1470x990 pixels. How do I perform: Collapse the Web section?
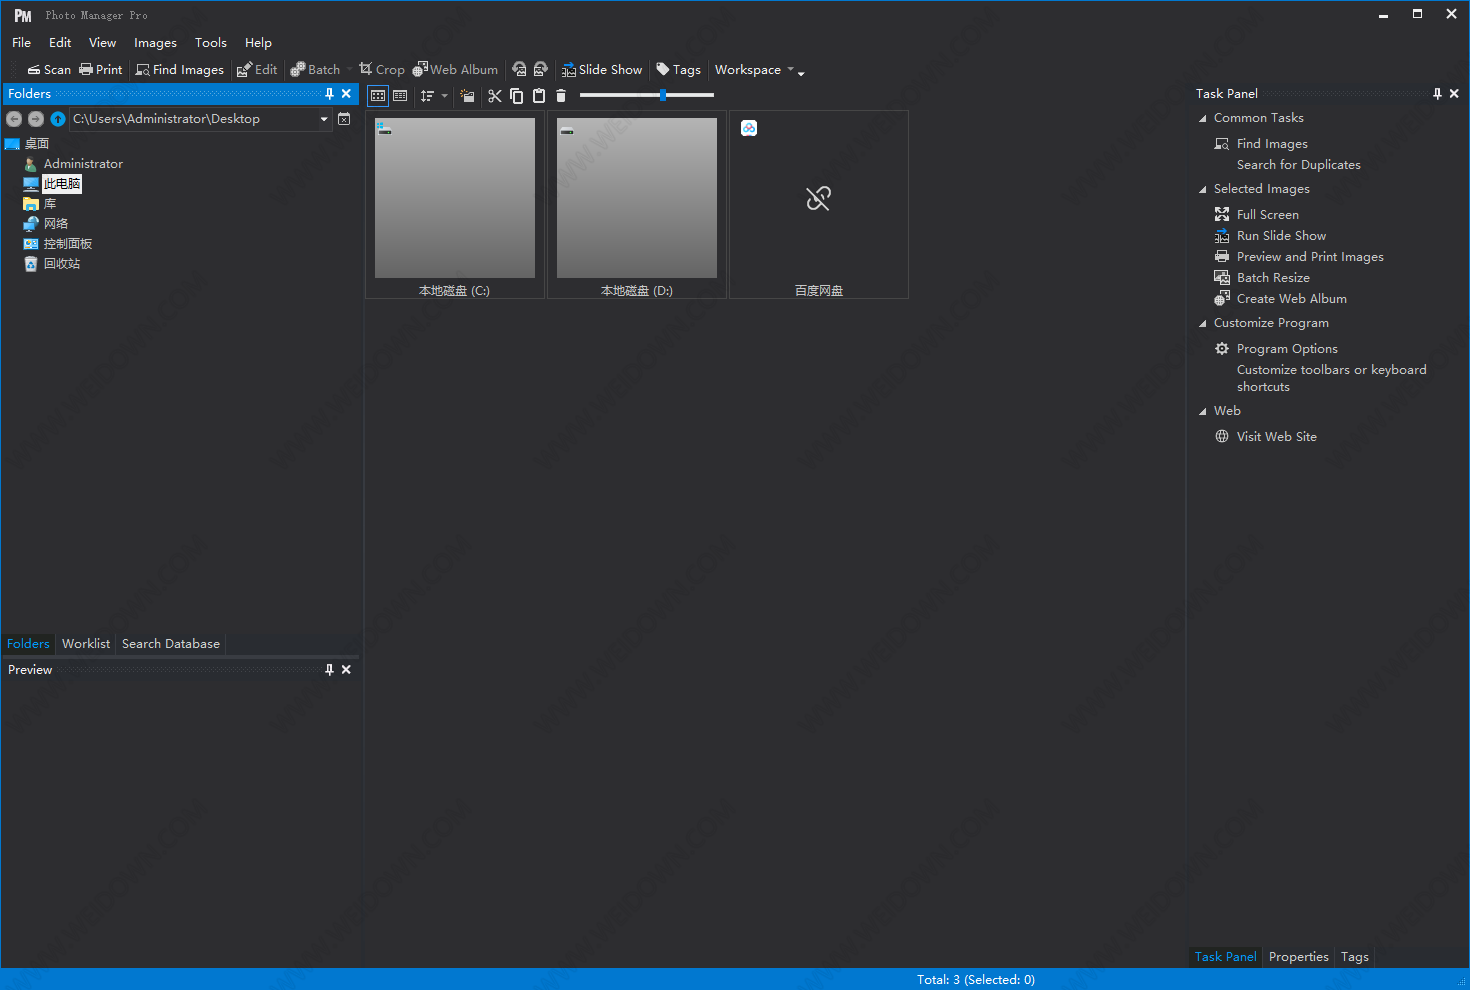click(1203, 411)
